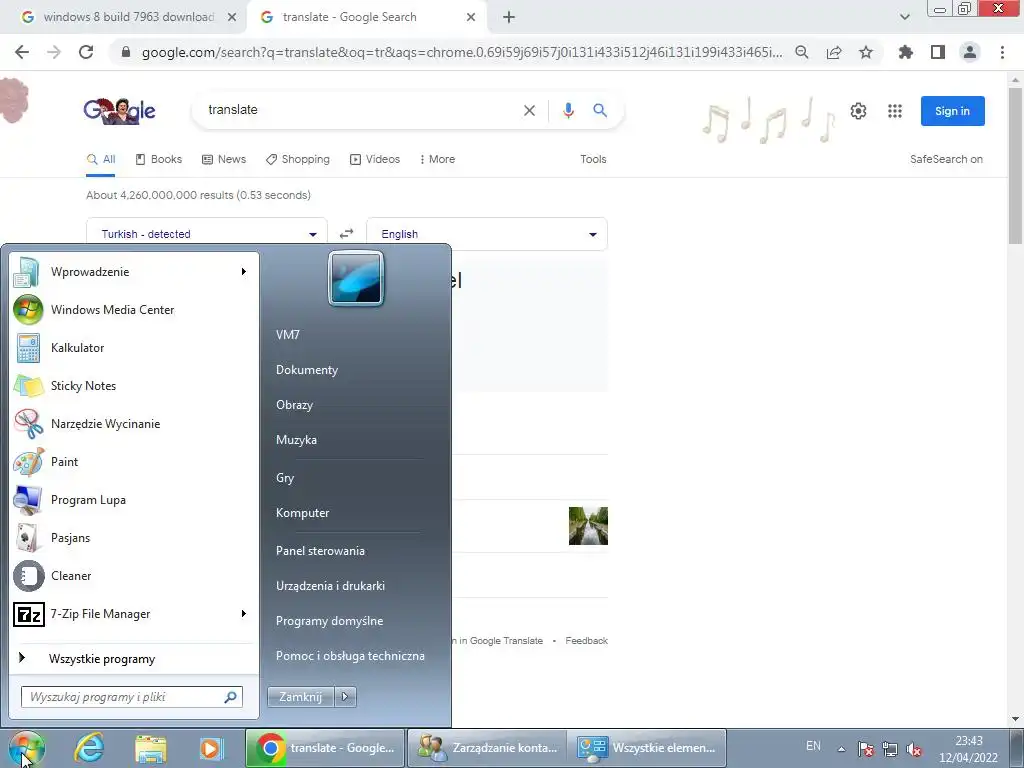Clear the Google search box text

point(530,110)
